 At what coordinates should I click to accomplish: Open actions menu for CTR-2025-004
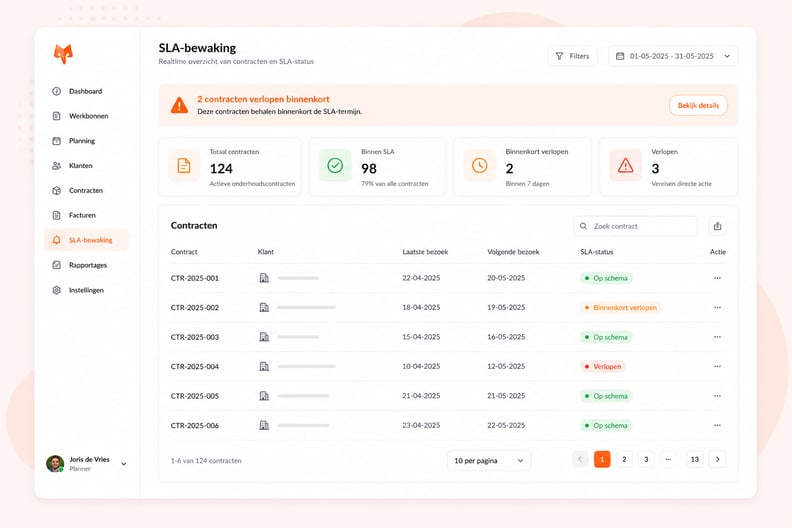[x=717, y=366]
